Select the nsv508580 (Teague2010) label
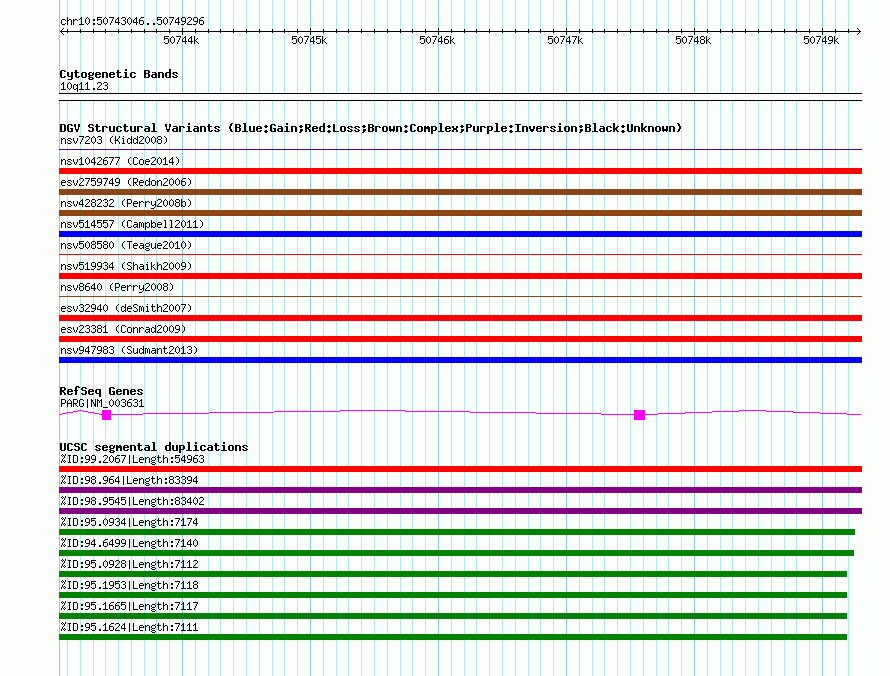The image size is (890, 676). point(126,245)
